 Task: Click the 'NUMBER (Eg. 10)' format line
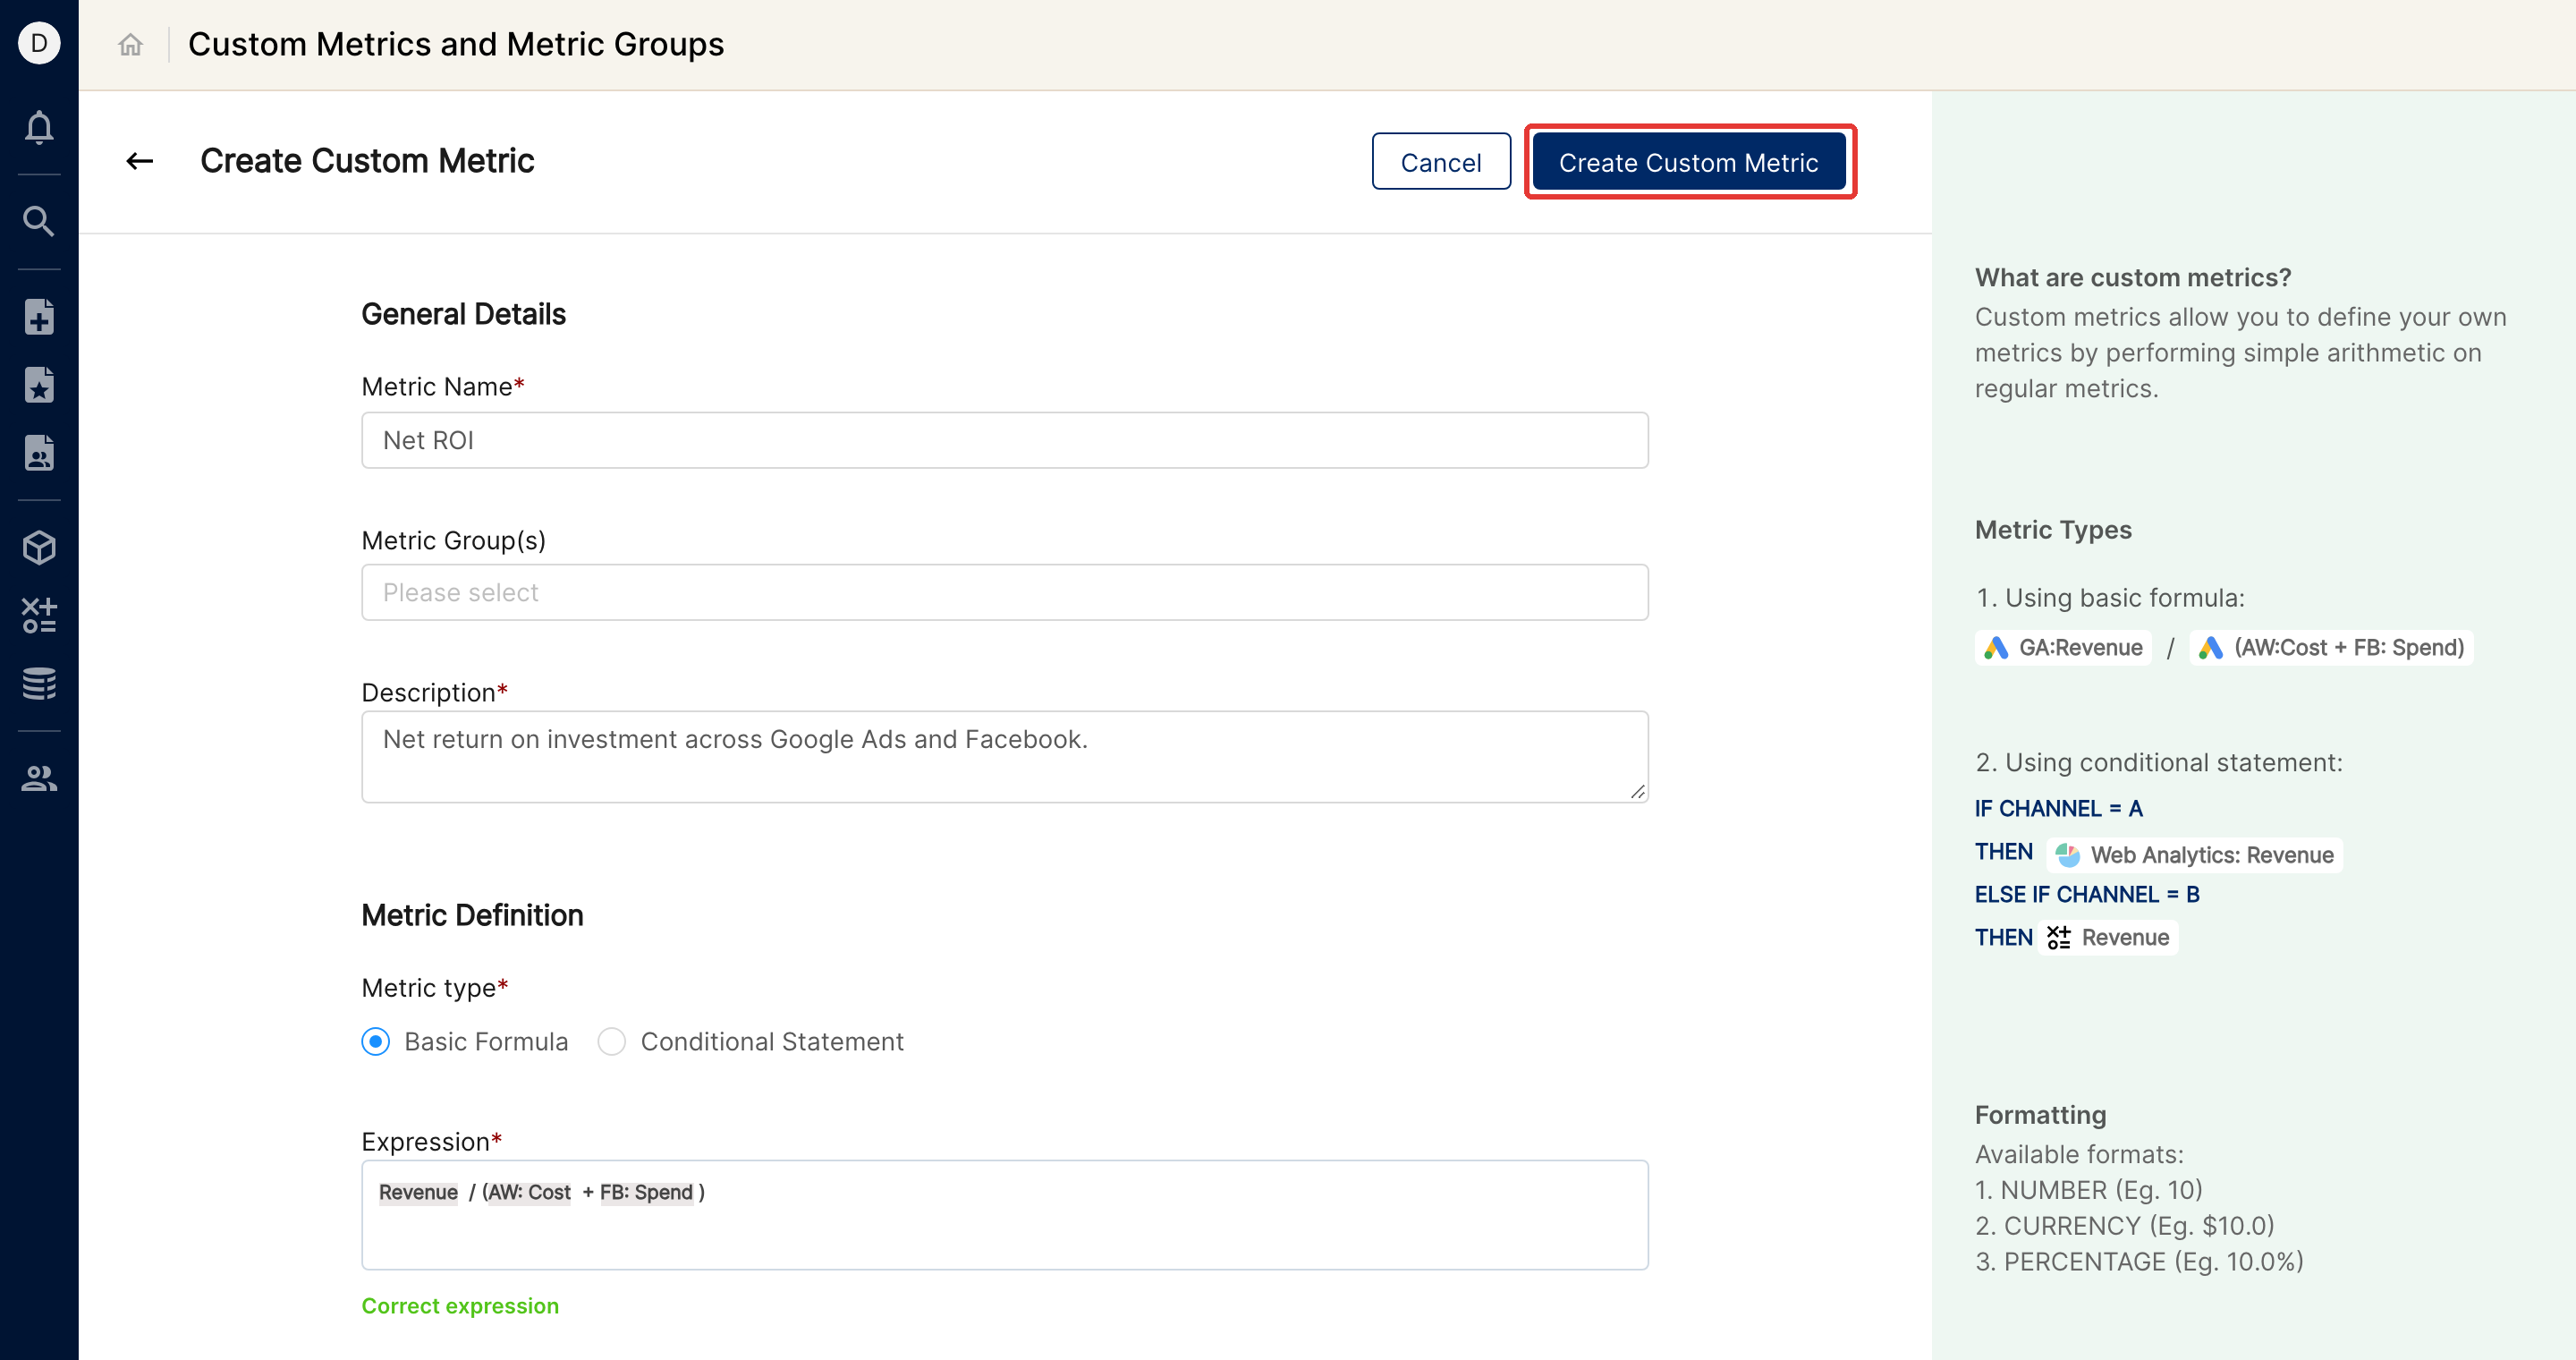pyautogui.click(x=2088, y=1189)
